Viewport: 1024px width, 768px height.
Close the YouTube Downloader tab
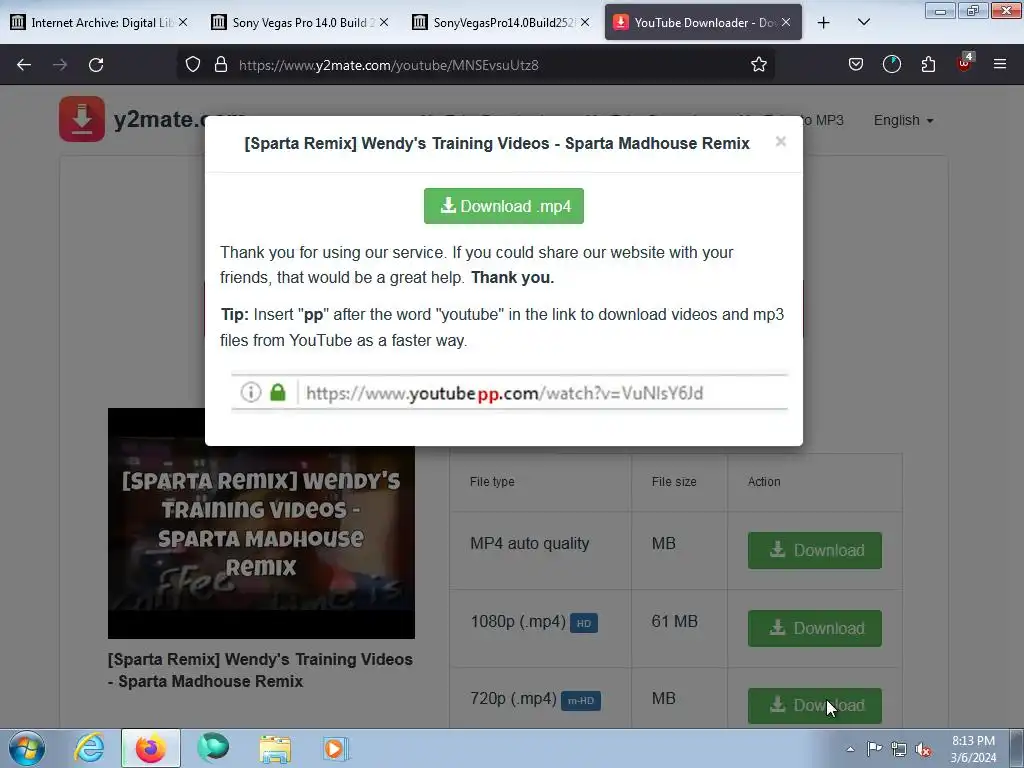[786, 23]
